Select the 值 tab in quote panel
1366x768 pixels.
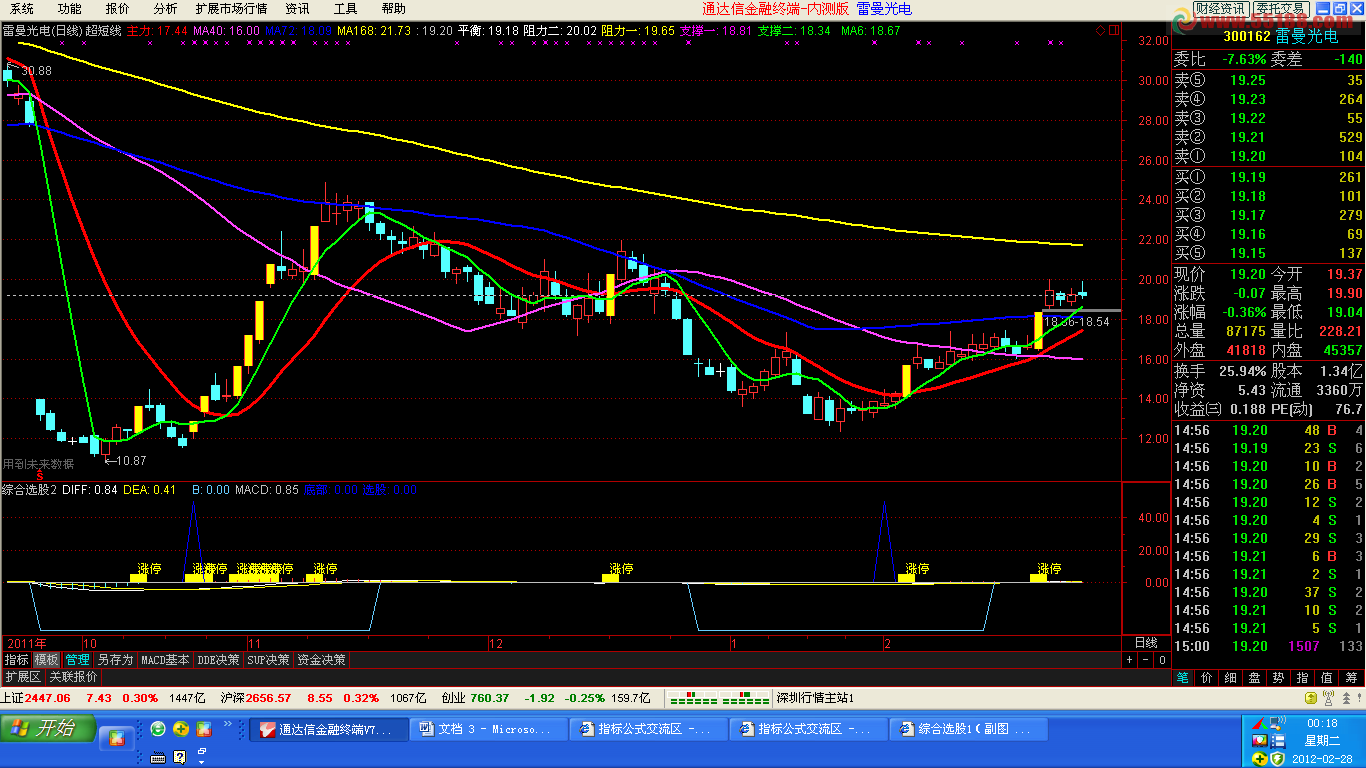tap(1328, 677)
